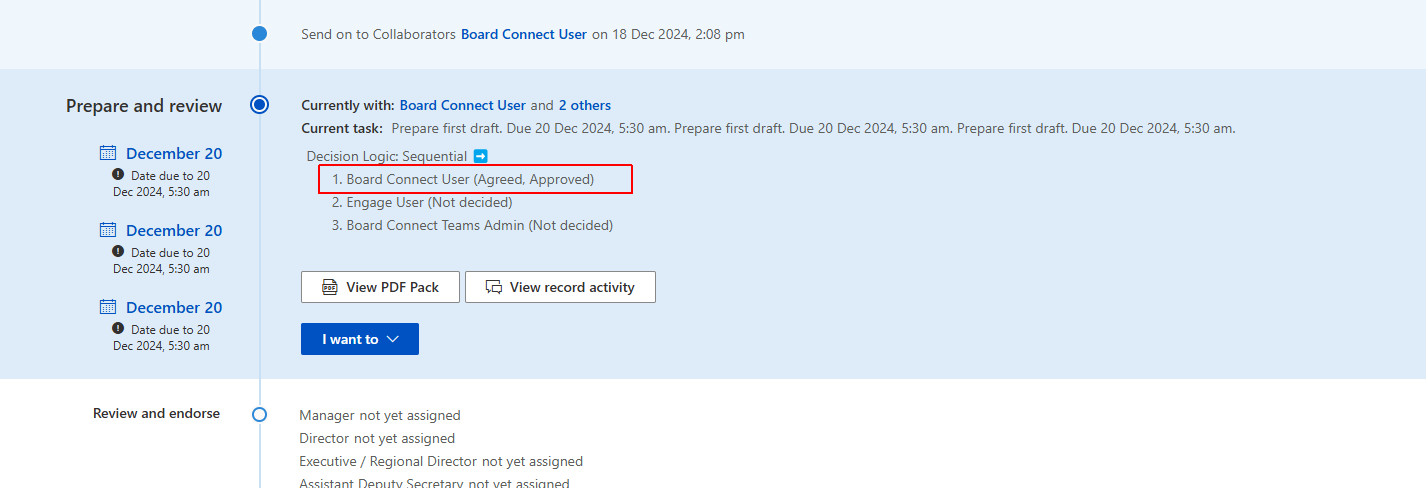
Task: Open the "I want to" dropdown
Action: [x=360, y=339]
